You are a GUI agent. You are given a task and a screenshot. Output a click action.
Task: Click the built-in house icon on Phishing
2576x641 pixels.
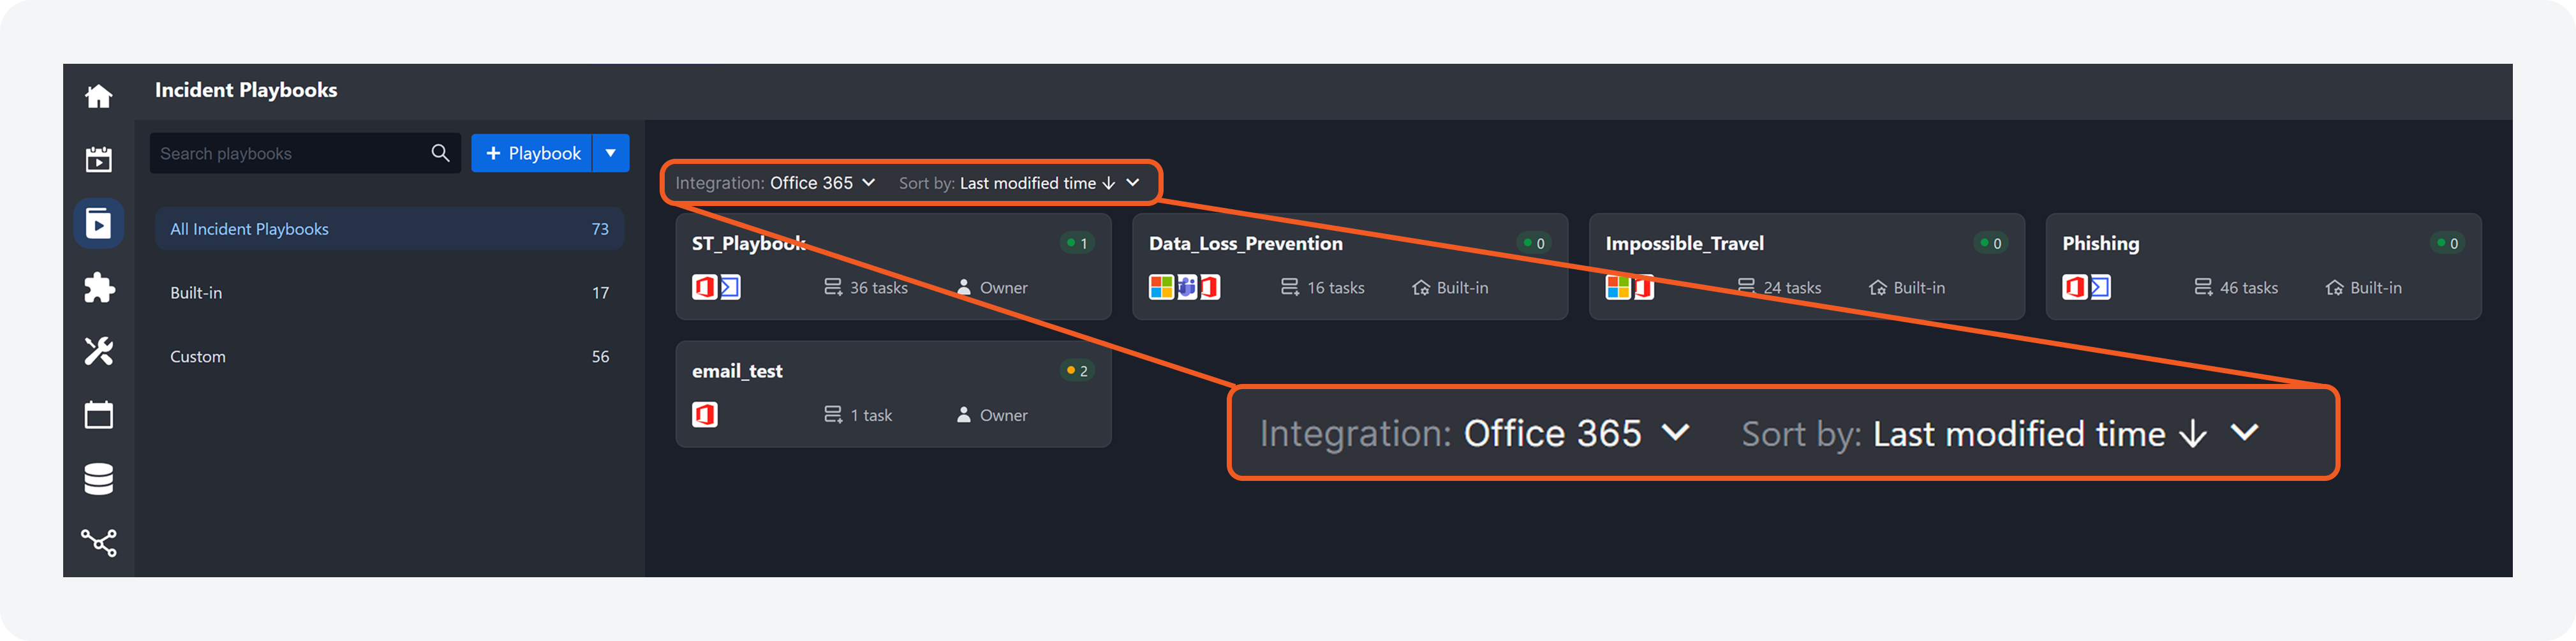(x=2334, y=288)
